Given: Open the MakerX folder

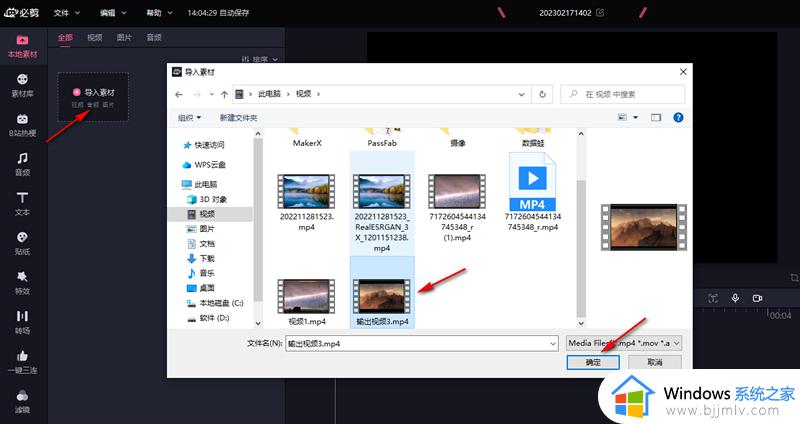Looking at the screenshot, I should 307,139.
